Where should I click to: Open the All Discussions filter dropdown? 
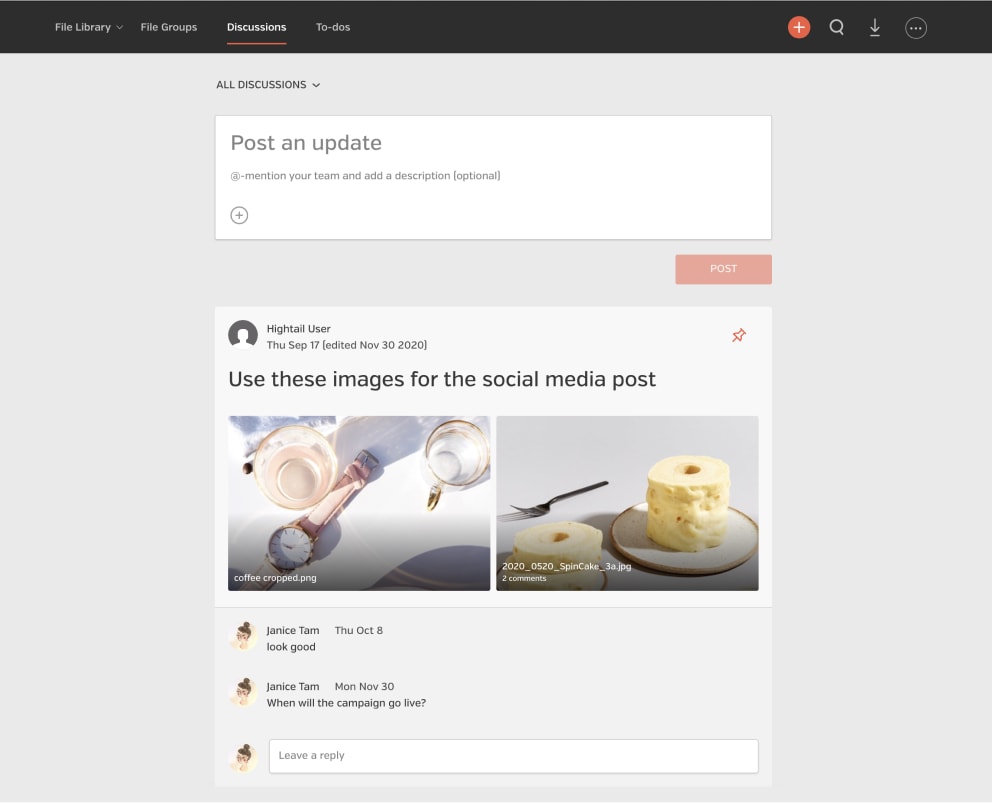pos(268,85)
